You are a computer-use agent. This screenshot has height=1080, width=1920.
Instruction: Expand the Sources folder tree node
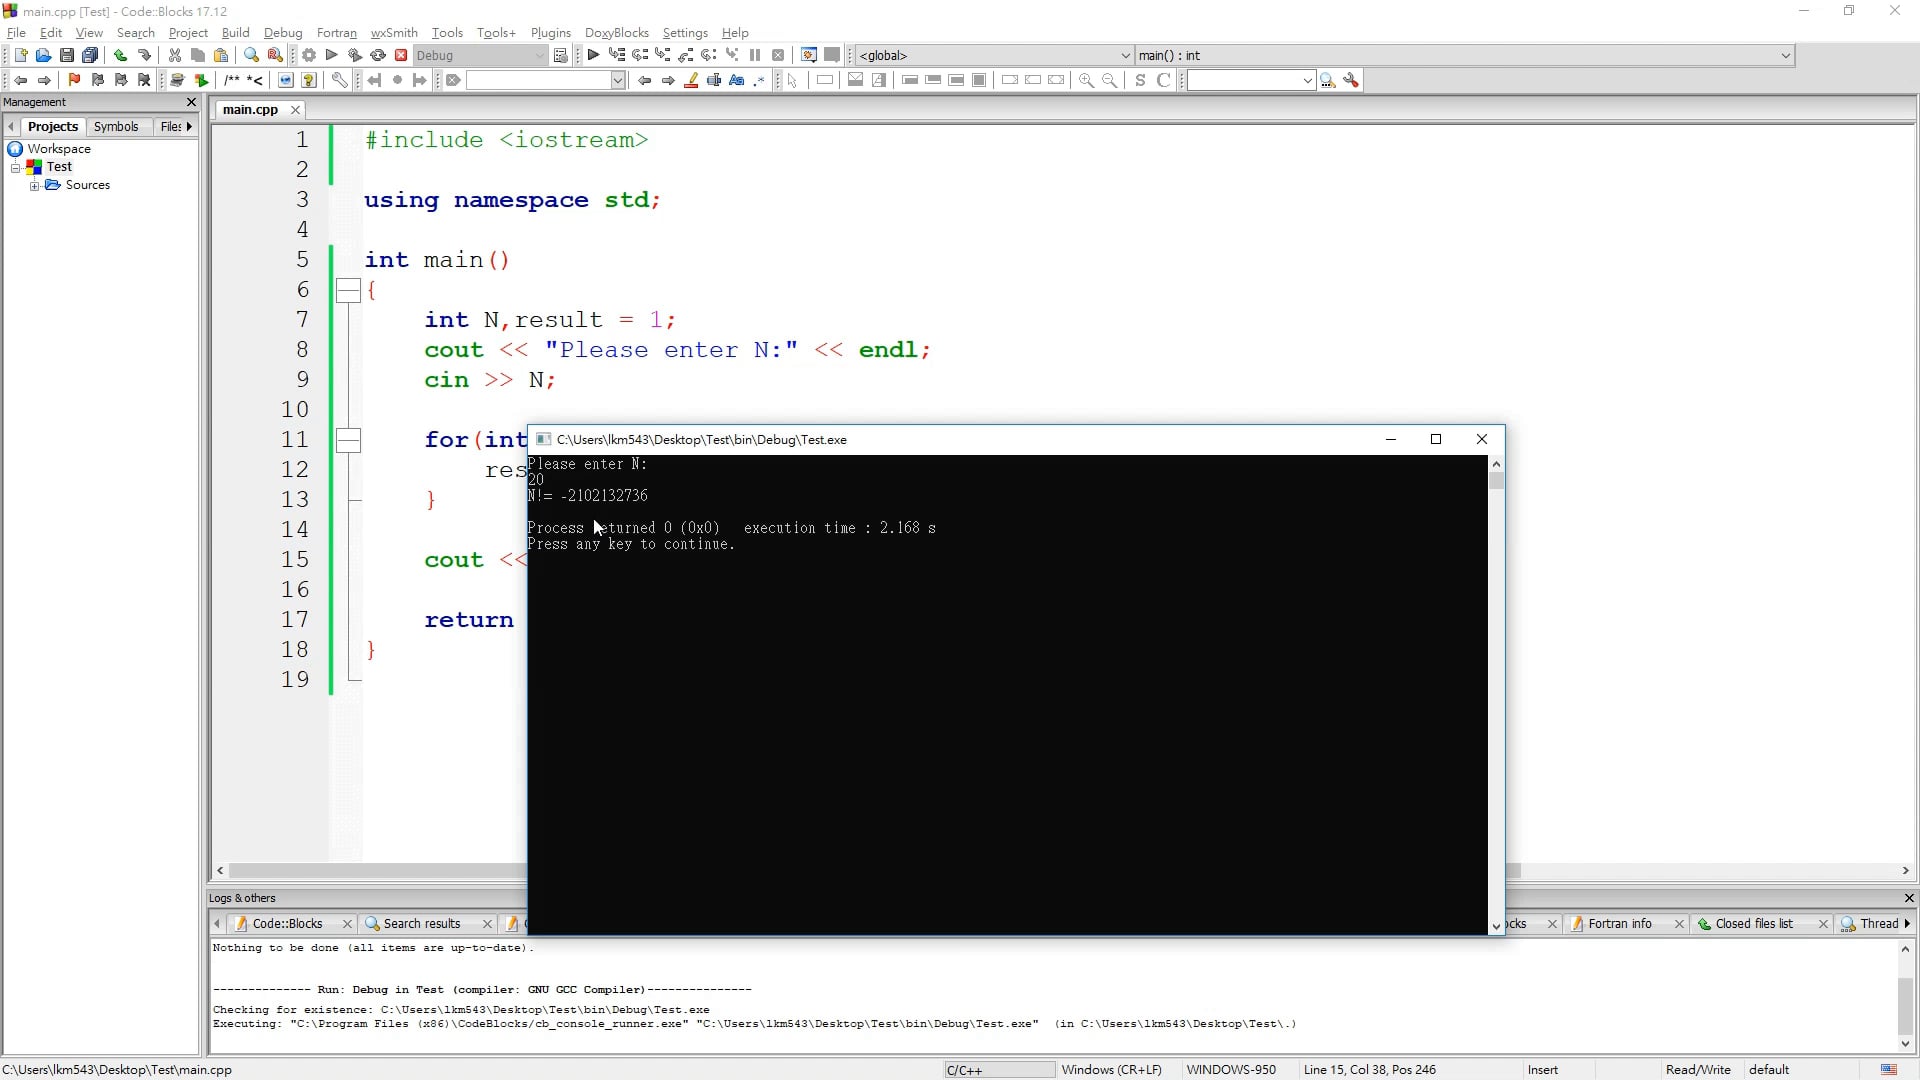(x=35, y=186)
